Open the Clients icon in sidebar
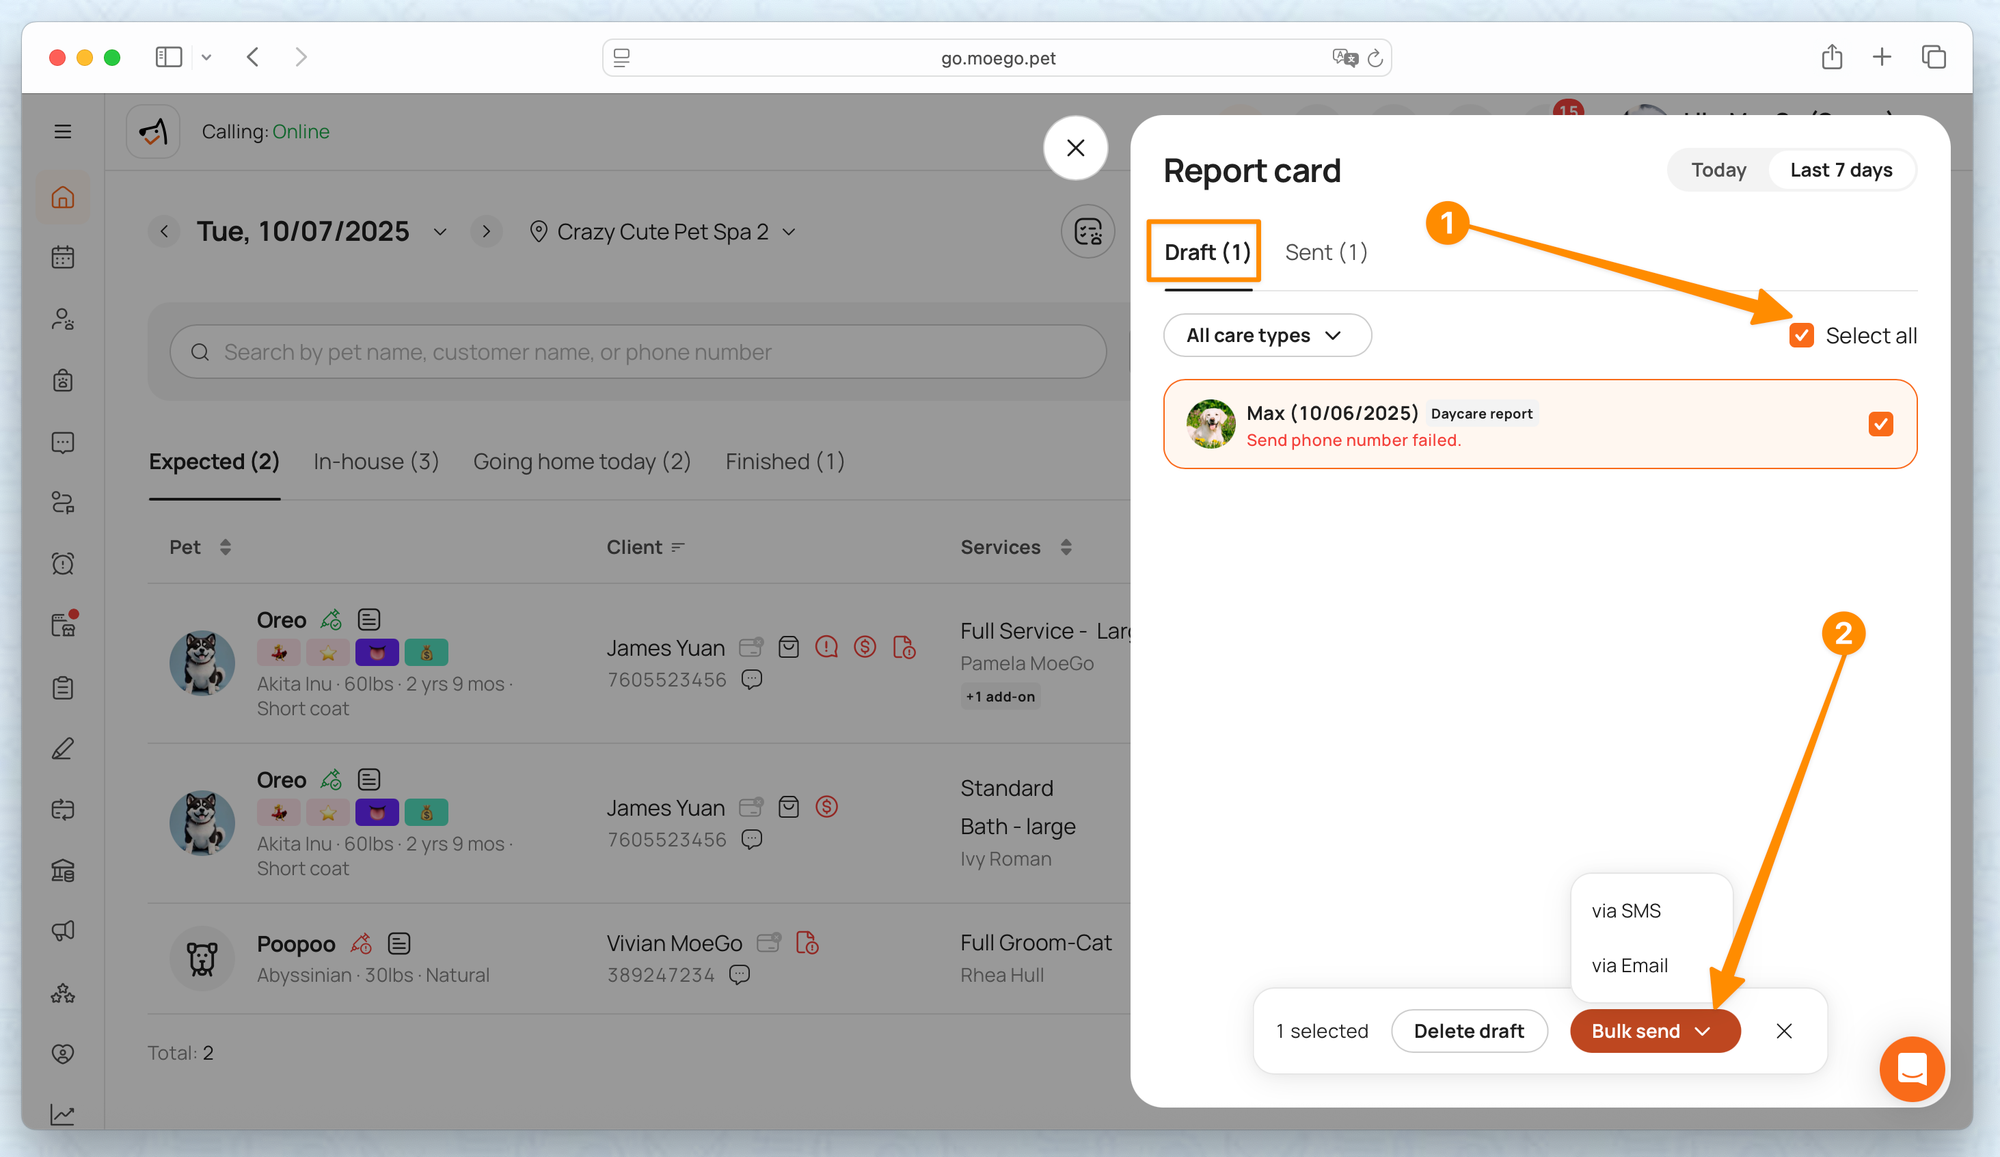This screenshot has height=1157, width=2000. pyautogui.click(x=63, y=319)
